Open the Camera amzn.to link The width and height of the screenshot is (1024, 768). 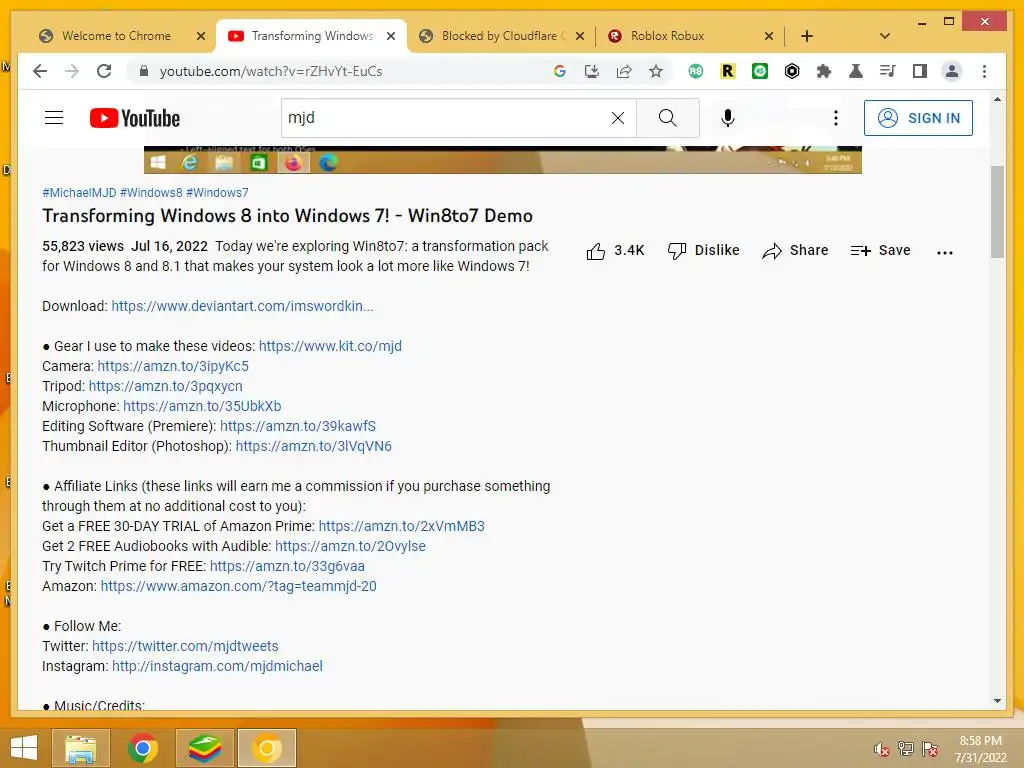pos(173,366)
